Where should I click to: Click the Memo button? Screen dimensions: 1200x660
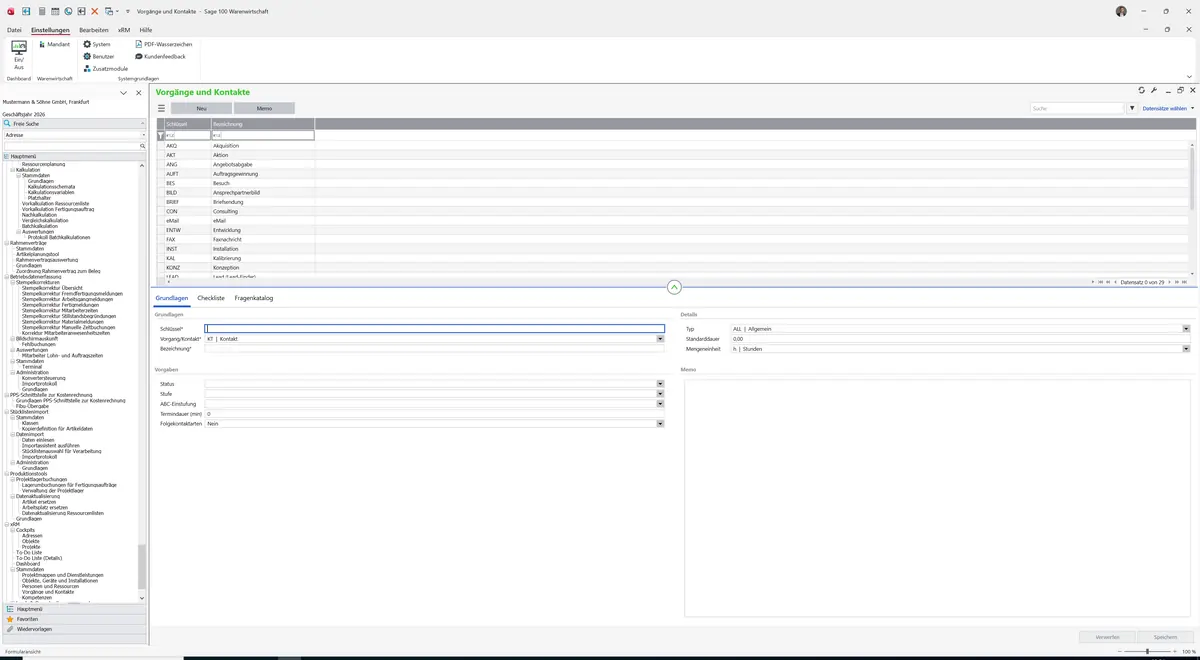point(264,108)
